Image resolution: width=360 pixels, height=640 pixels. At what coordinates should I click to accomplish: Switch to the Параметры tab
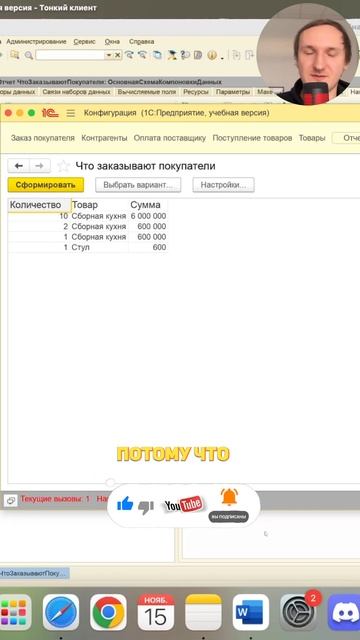point(233,92)
